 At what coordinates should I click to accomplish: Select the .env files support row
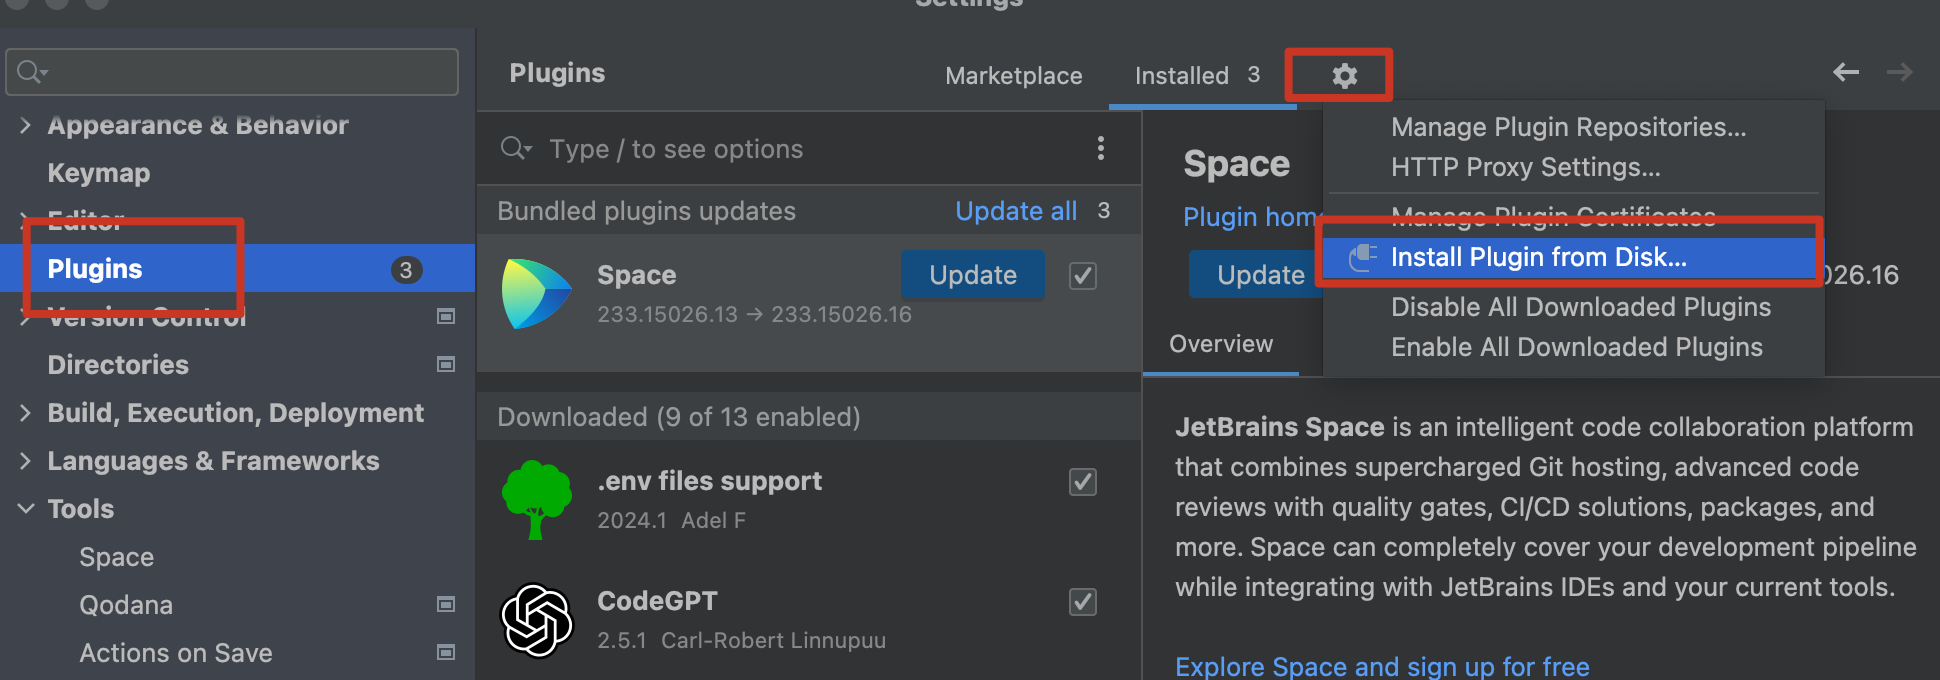click(809, 500)
